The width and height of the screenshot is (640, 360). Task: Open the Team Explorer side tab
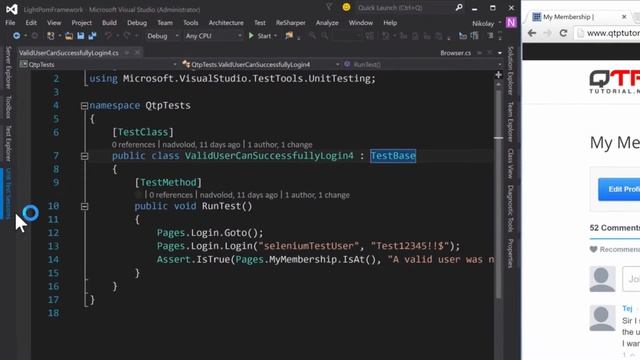click(x=510, y=122)
